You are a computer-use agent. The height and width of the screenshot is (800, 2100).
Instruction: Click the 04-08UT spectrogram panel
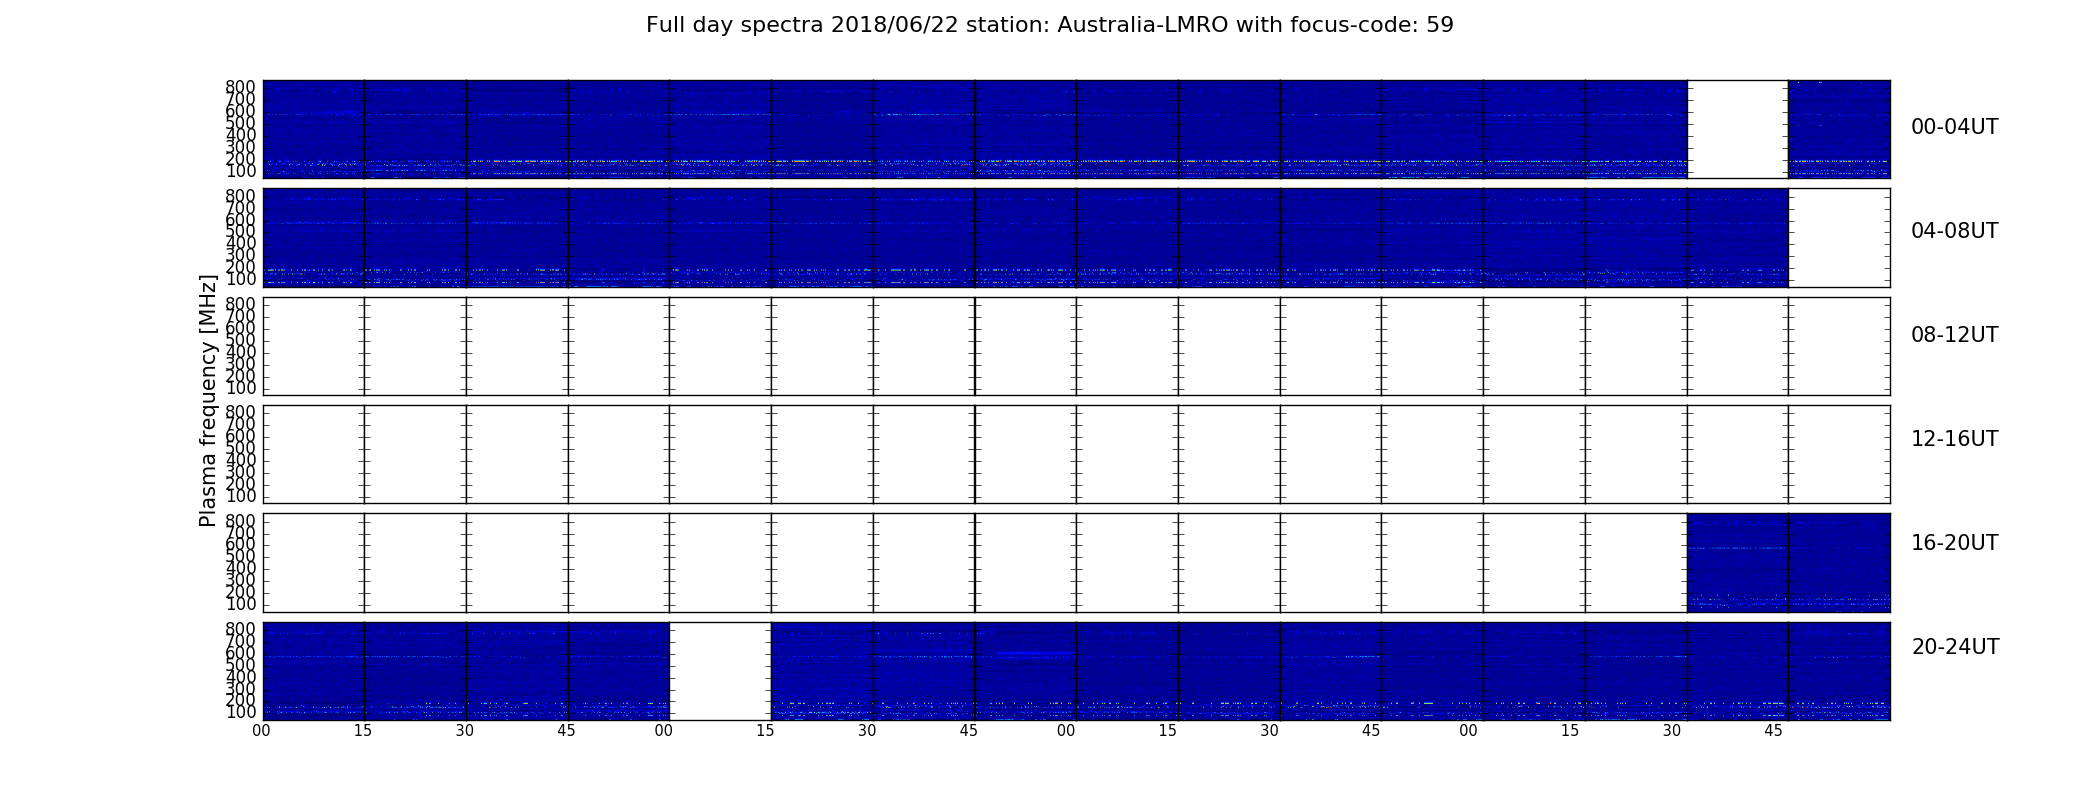point(1076,238)
